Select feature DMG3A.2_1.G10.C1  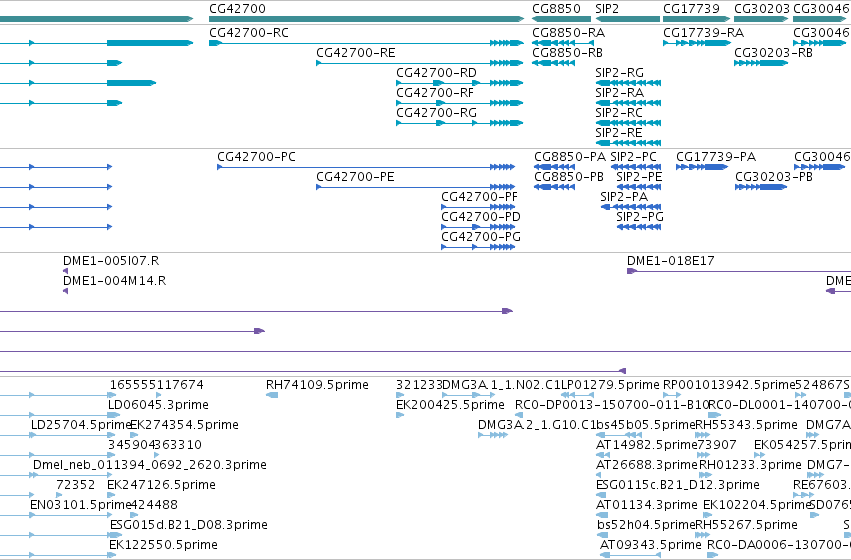[x=493, y=435]
